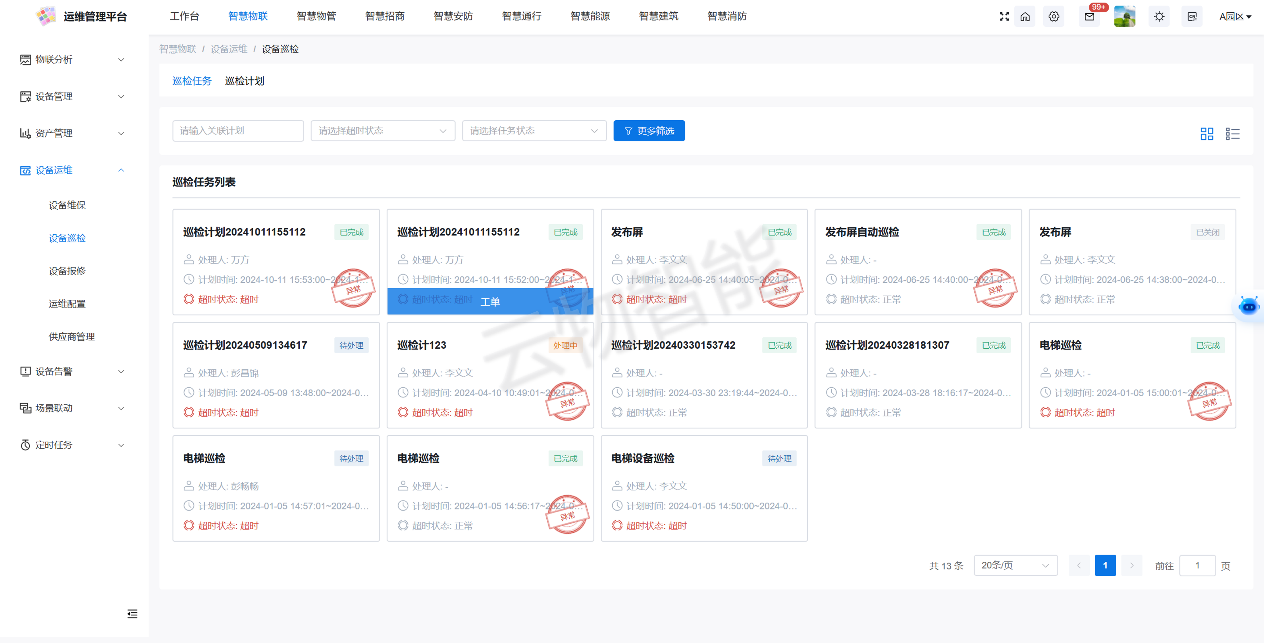The image size is (1264, 643).
Task: Open 设备维保 sidebar submenu
Action: pos(67,205)
